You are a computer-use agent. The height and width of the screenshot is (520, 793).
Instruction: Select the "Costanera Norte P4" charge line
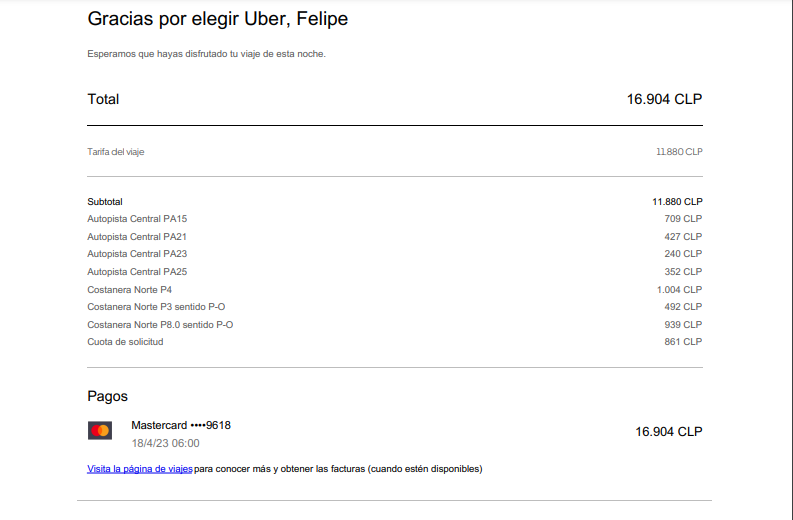click(130, 290)
